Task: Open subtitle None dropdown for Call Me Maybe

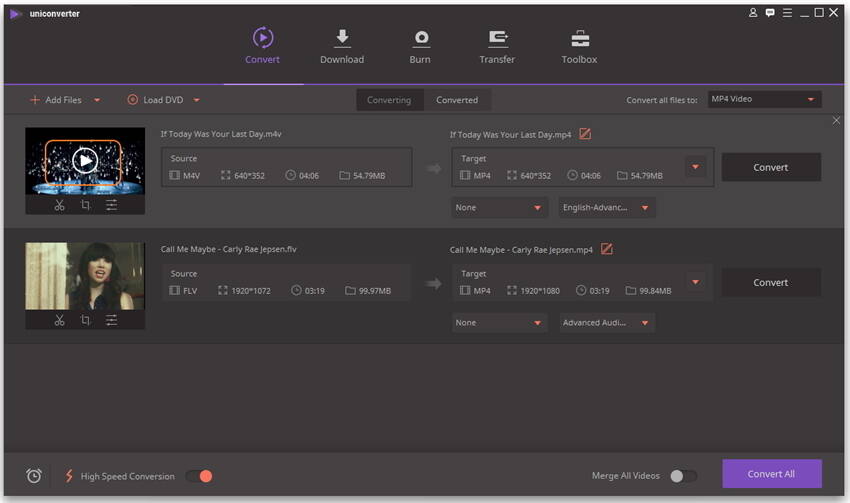Action: 499,323
